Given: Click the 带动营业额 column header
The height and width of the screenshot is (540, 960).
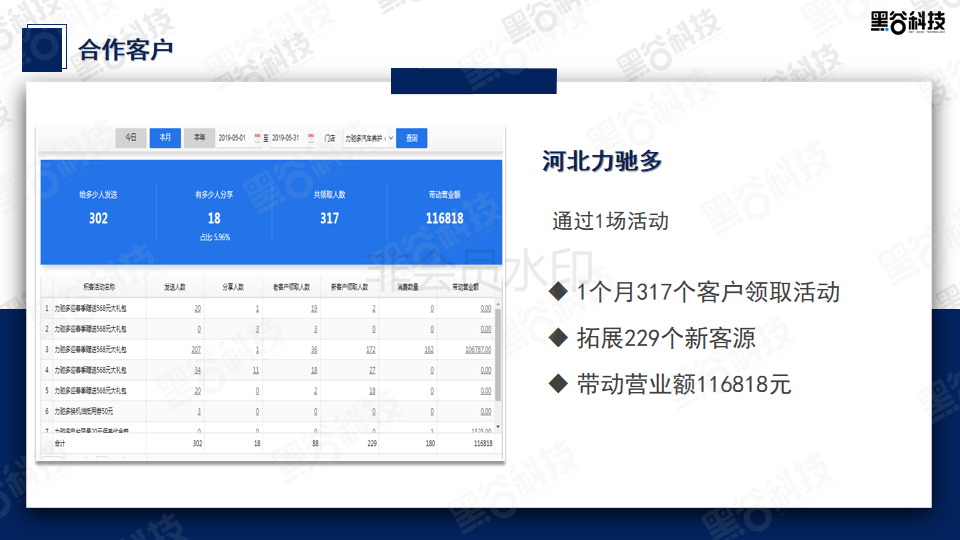Looking at the screenshot, I should tap(465, 287).
